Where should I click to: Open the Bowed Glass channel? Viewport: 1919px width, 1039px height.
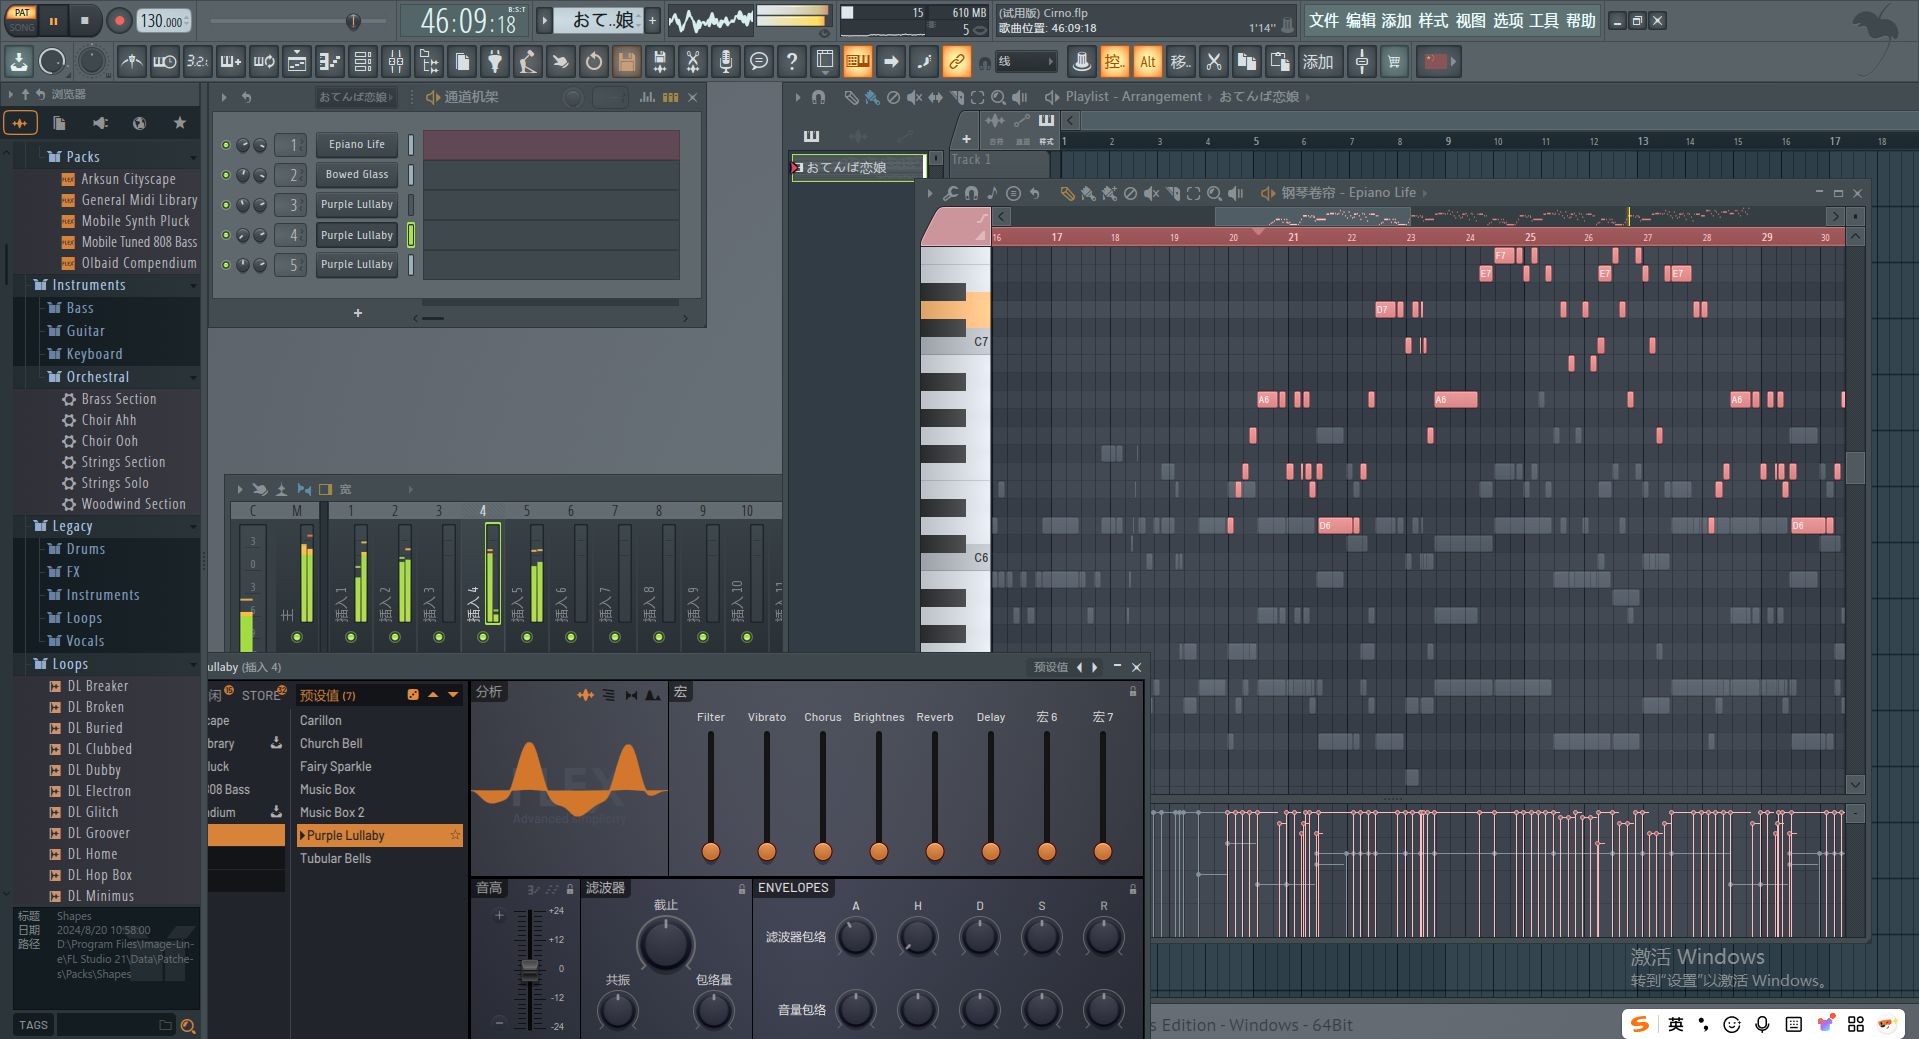click(357, 175)
